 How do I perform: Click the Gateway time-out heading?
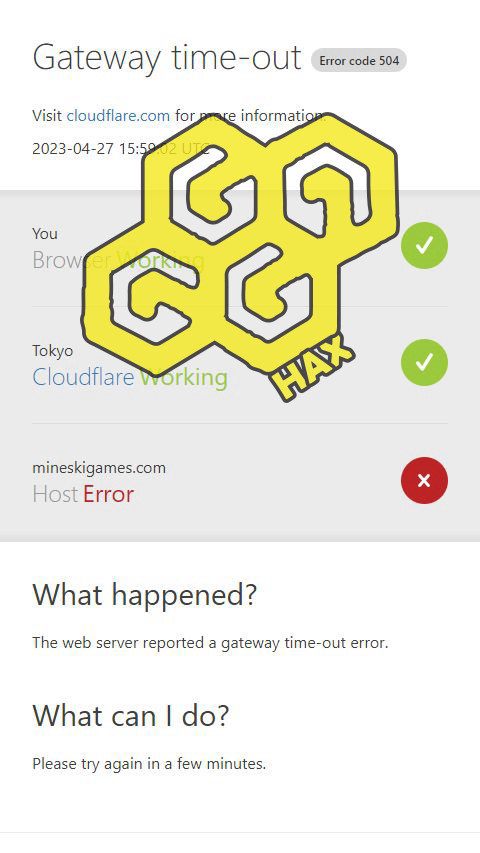[167, 58]
